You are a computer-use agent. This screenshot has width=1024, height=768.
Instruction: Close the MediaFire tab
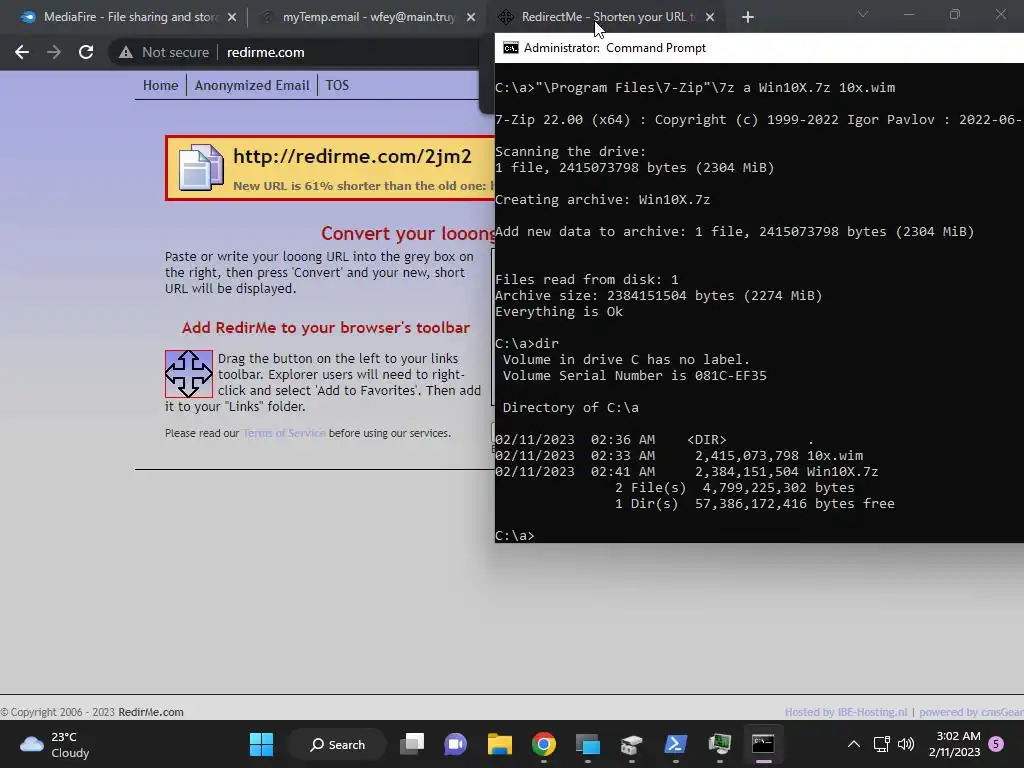click(232, 17)
